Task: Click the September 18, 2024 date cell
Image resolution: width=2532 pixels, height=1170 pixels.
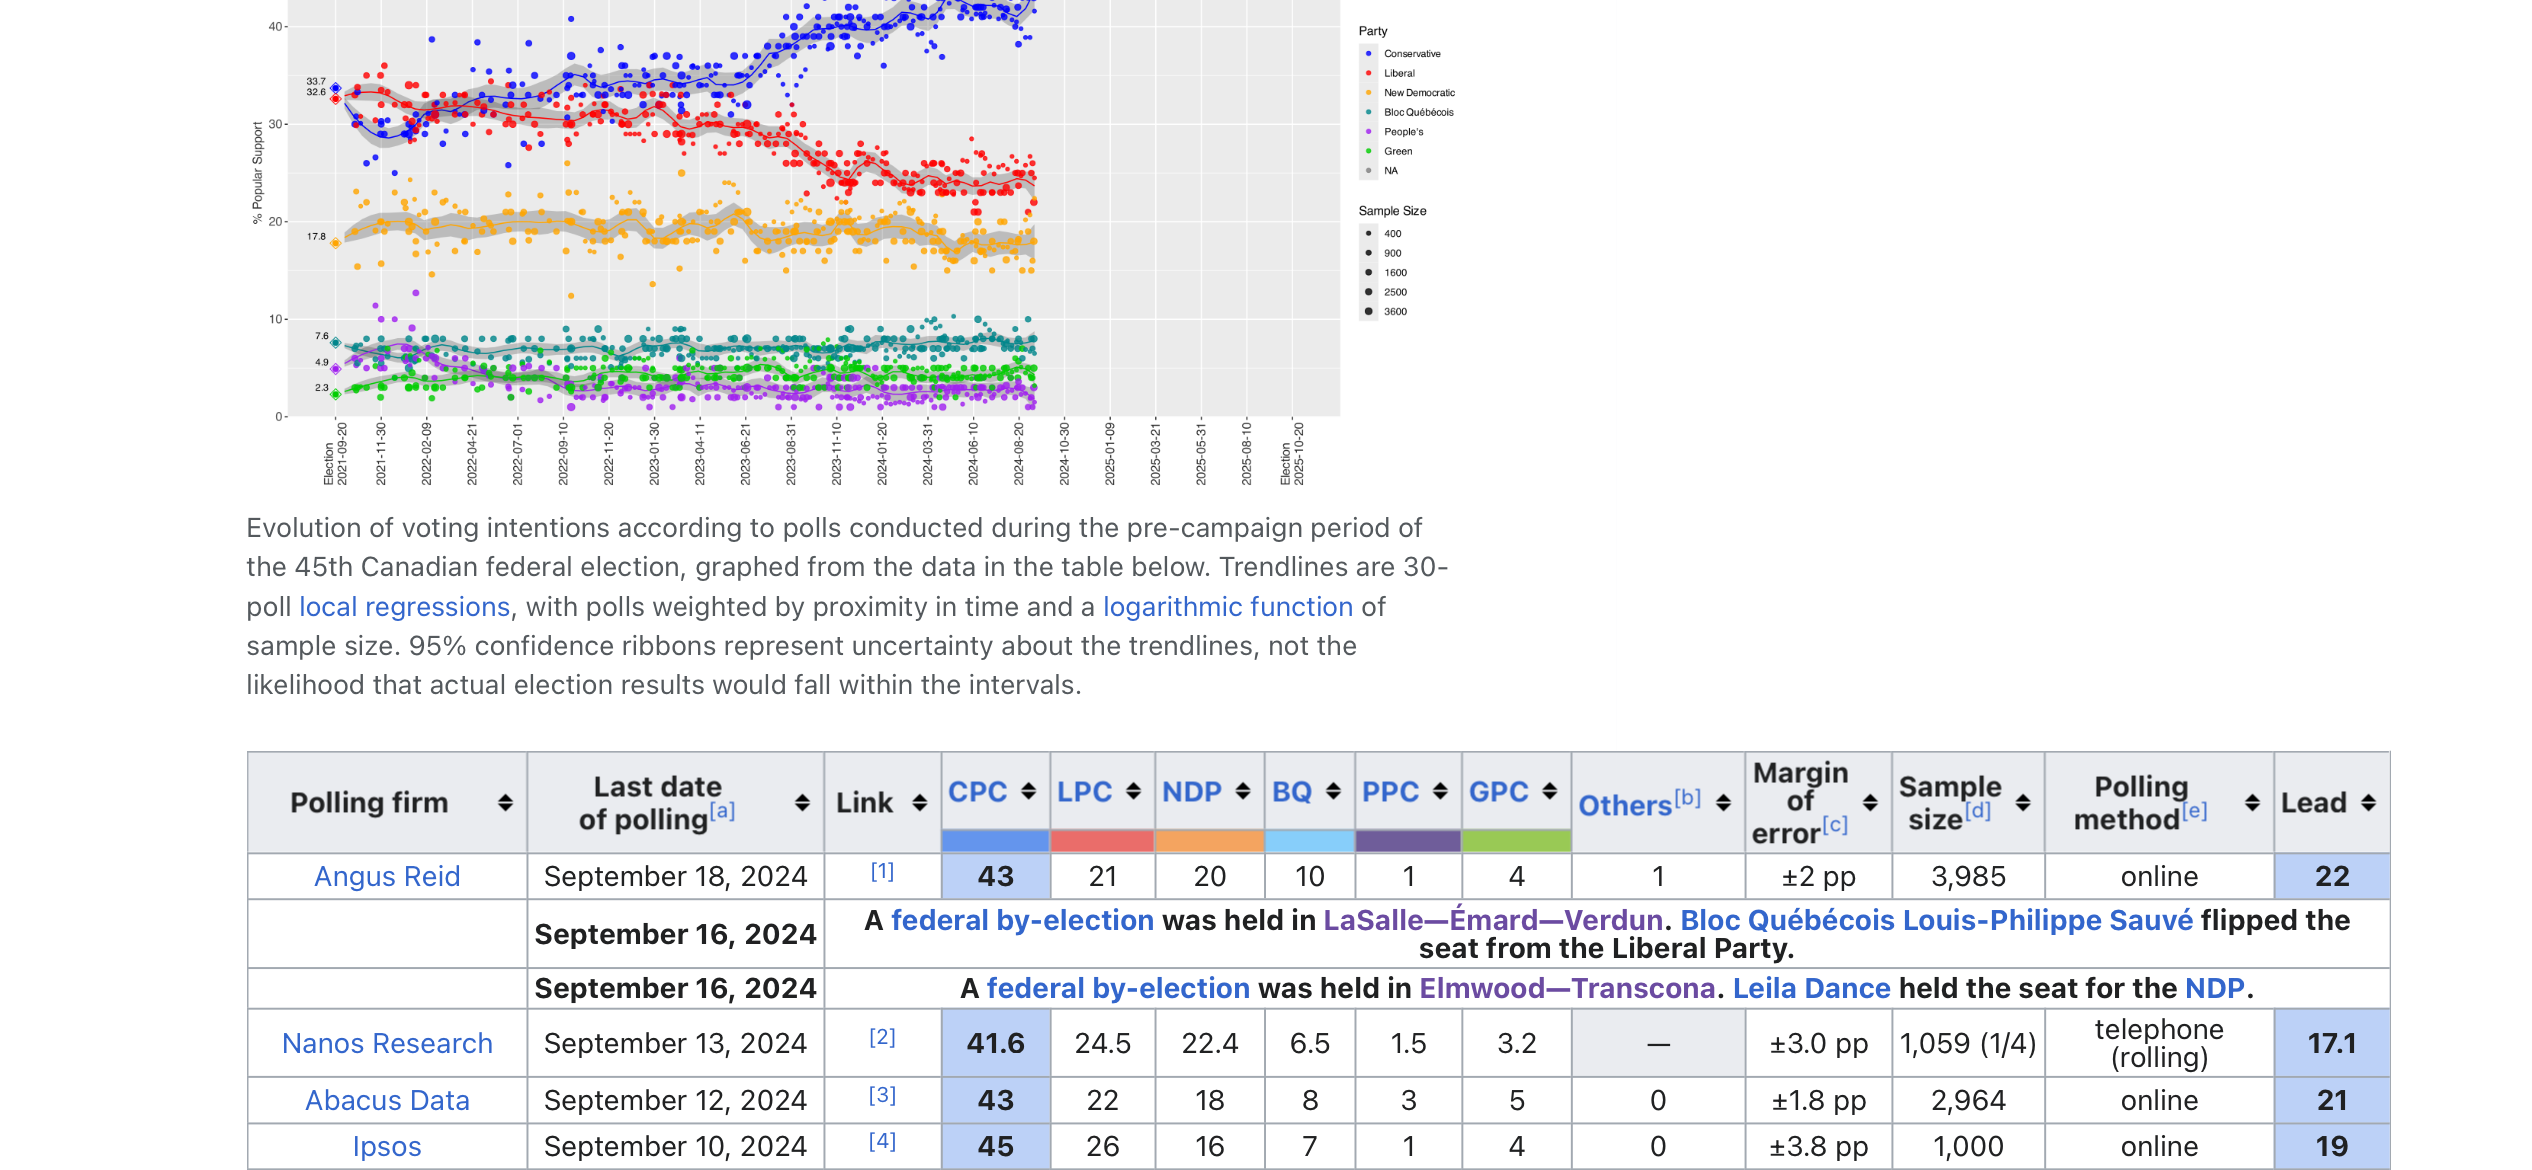Action: [675, 877]
